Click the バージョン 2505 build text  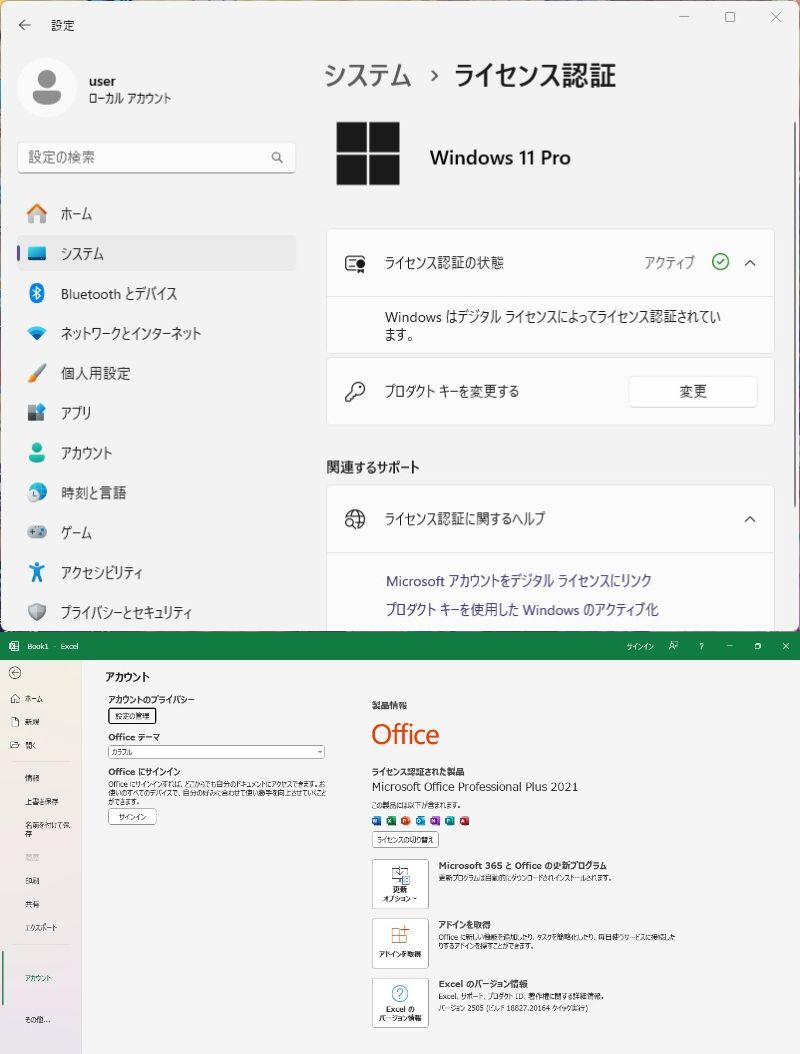click(x=513, y=1008)
